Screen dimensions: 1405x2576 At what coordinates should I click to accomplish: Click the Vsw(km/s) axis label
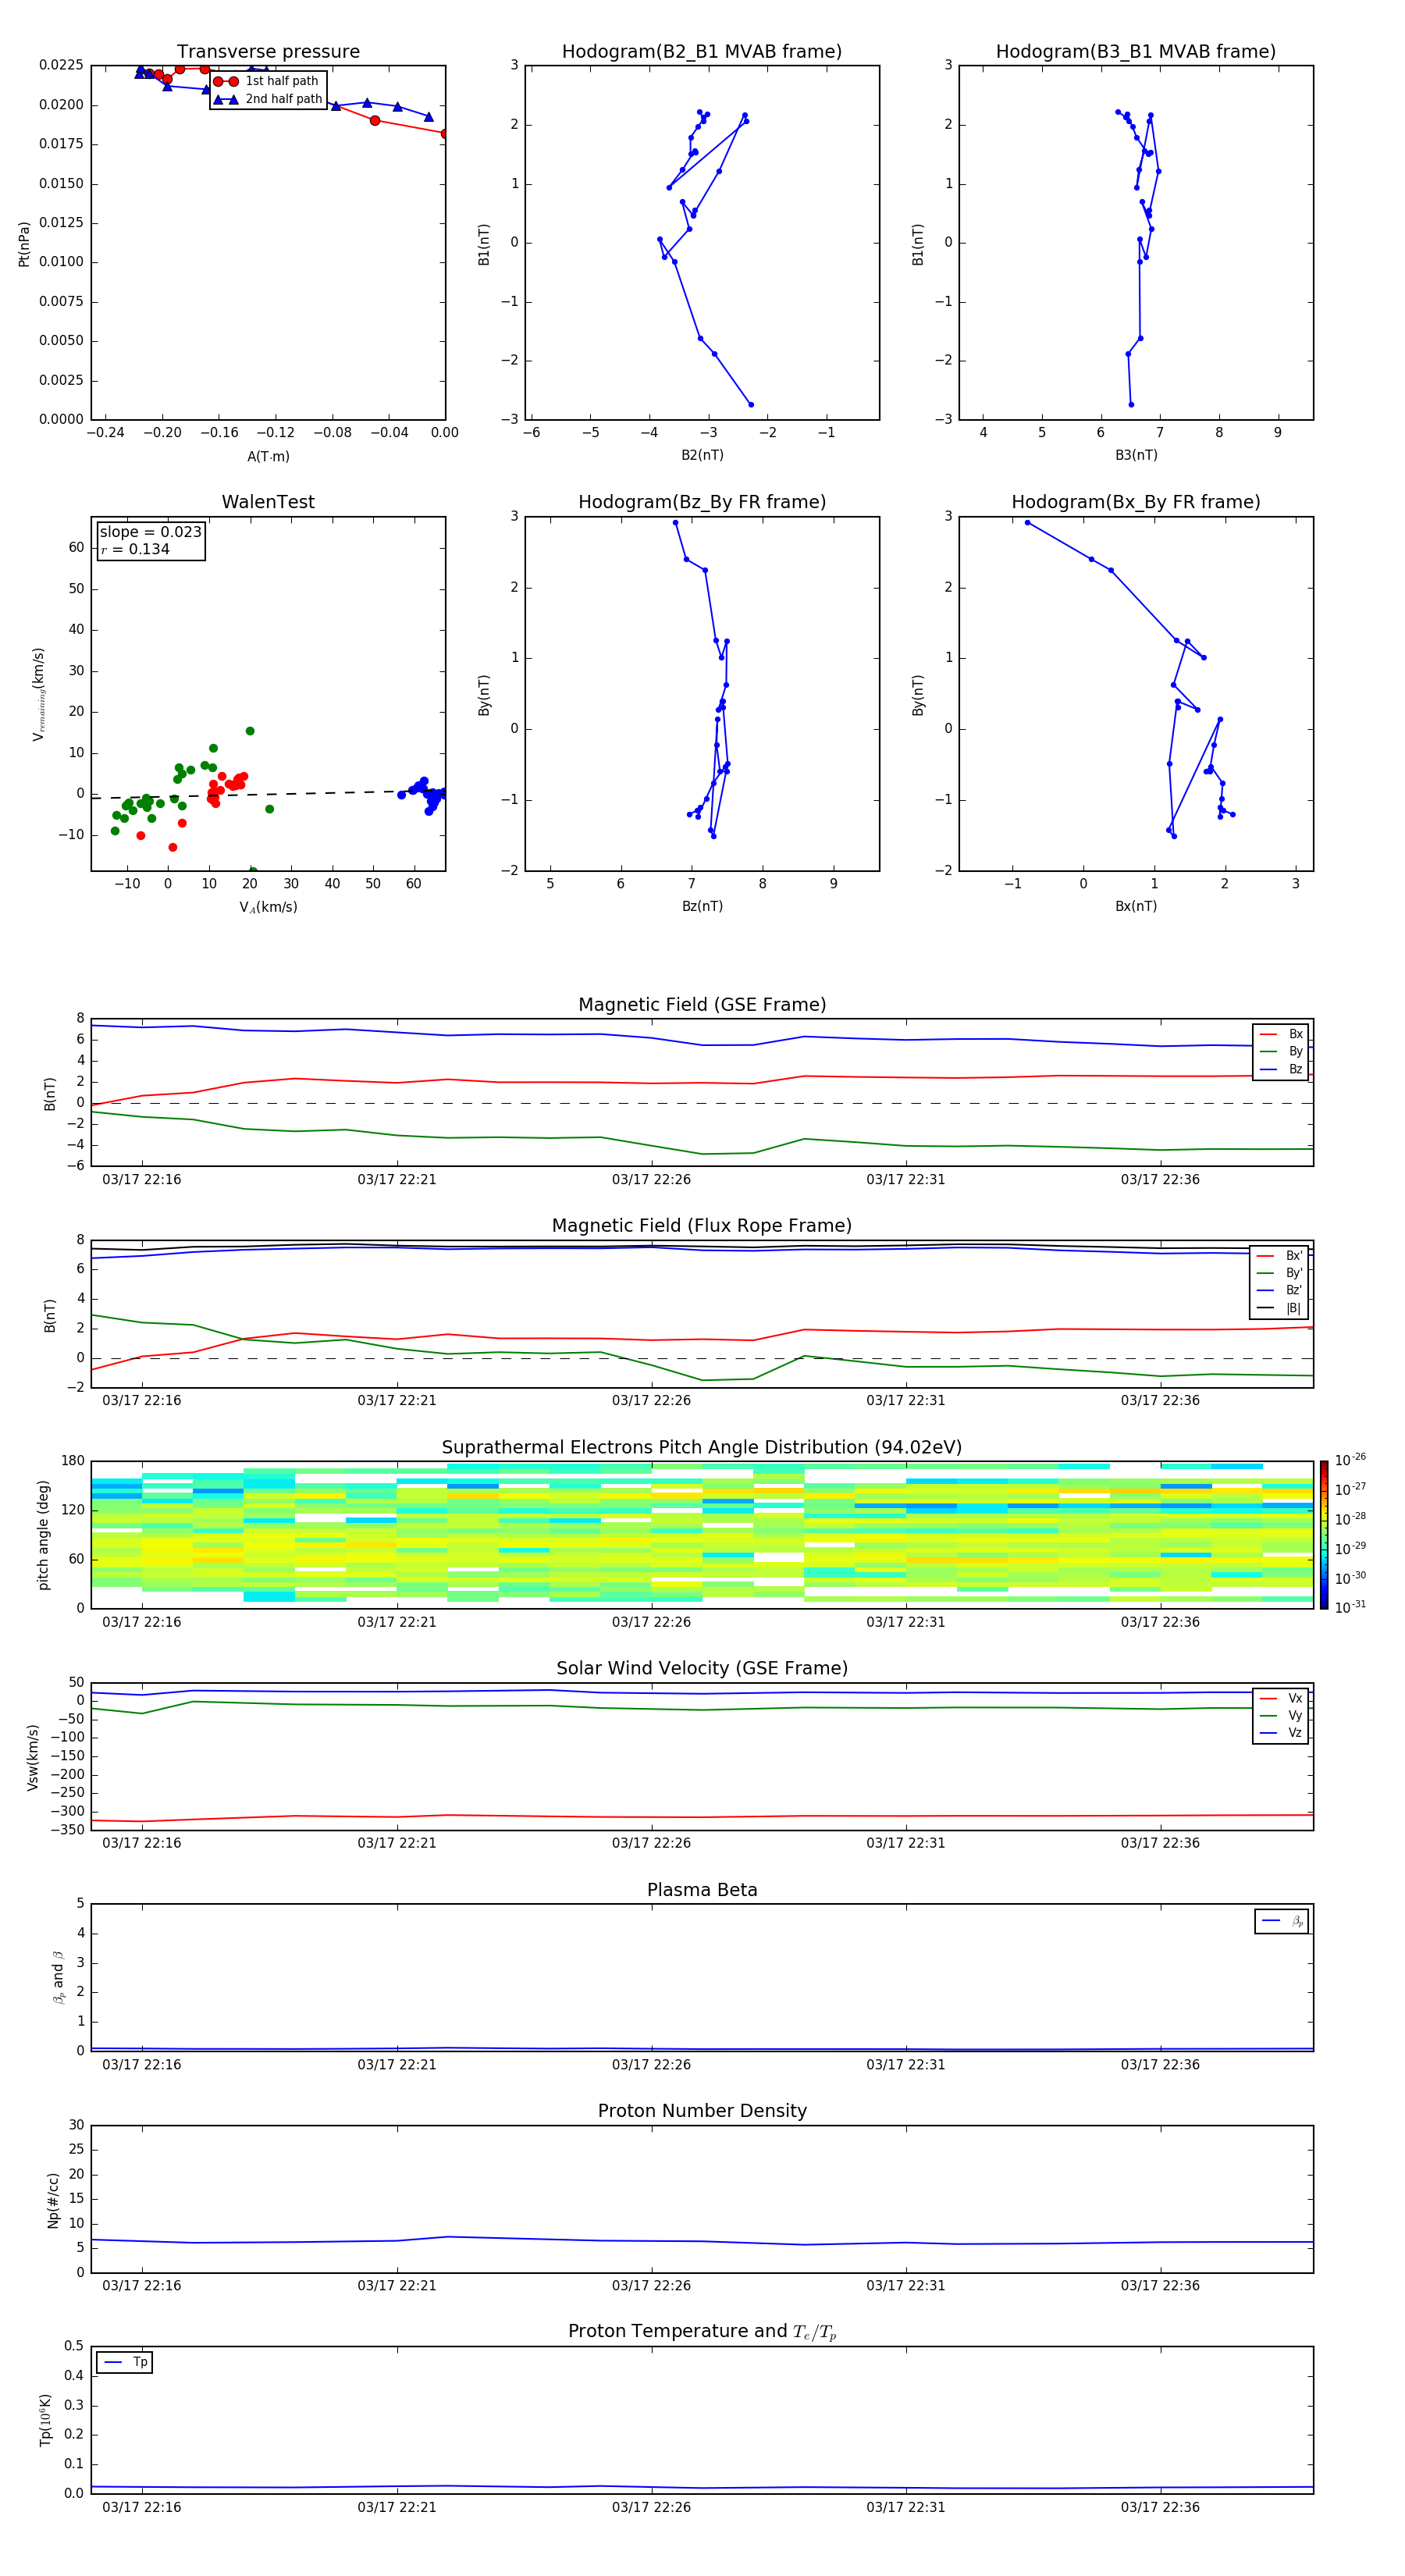point(33,1757)
